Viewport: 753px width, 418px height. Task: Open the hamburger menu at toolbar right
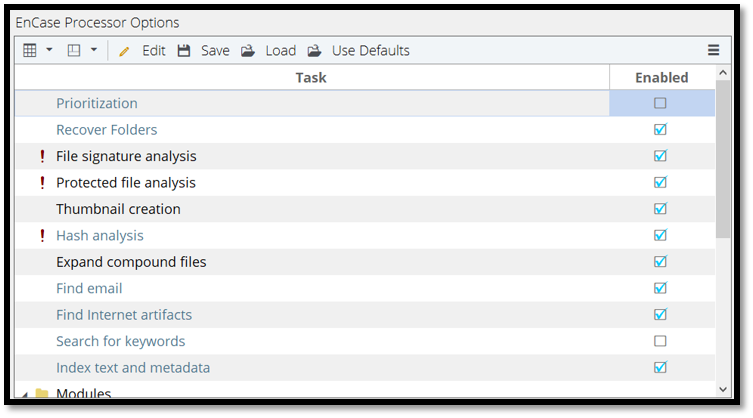point(713,50)
